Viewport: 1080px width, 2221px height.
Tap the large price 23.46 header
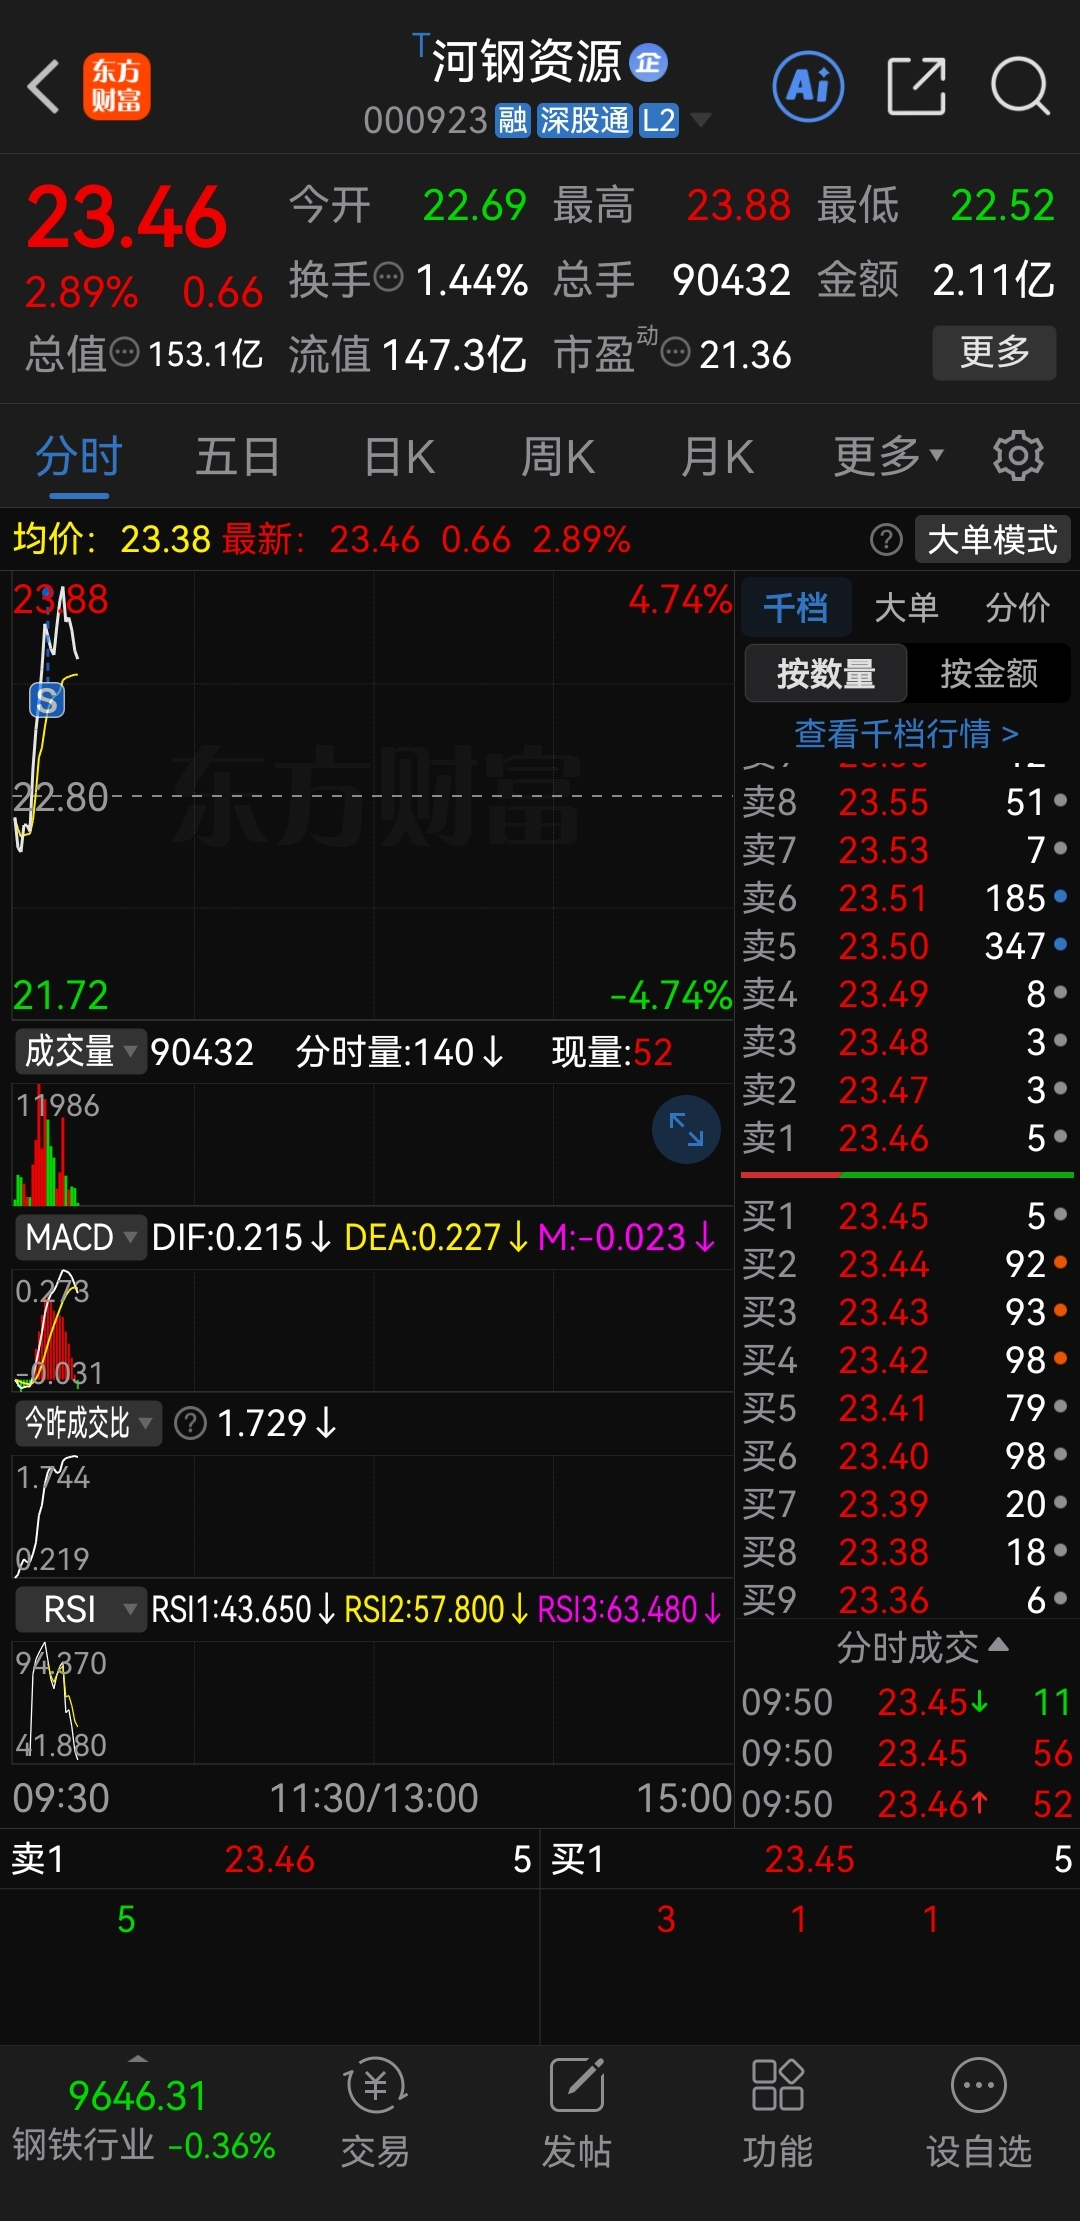126,217
